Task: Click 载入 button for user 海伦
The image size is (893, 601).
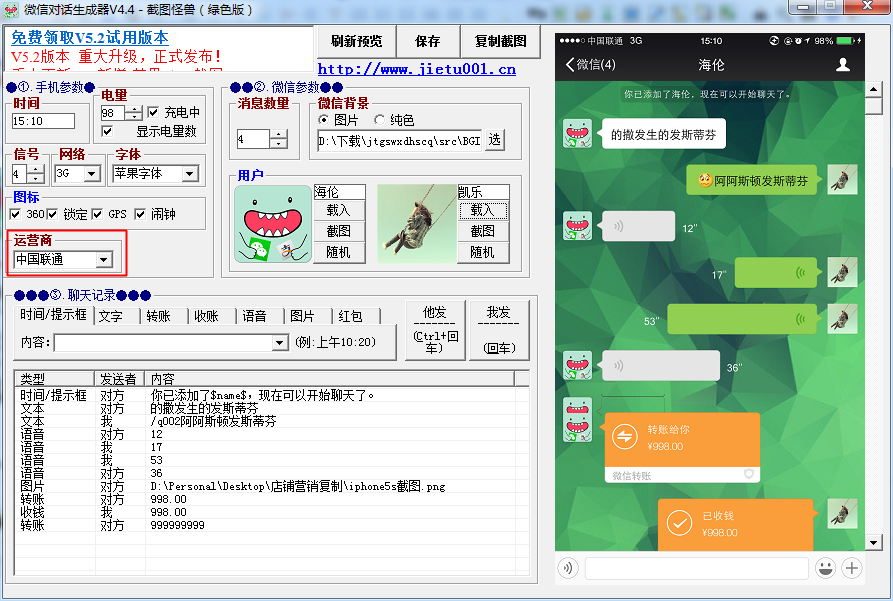Action: click(338, 210)
